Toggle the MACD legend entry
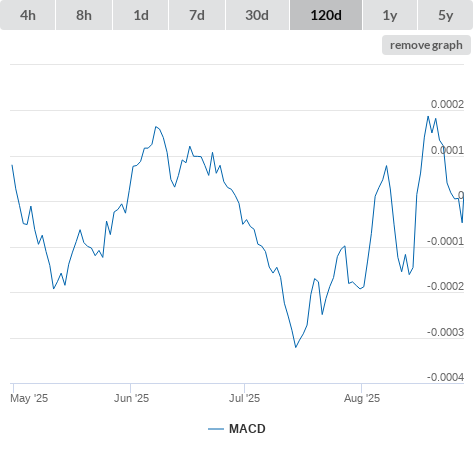This screenshot has width=474, height=455. tap(247, 429)
